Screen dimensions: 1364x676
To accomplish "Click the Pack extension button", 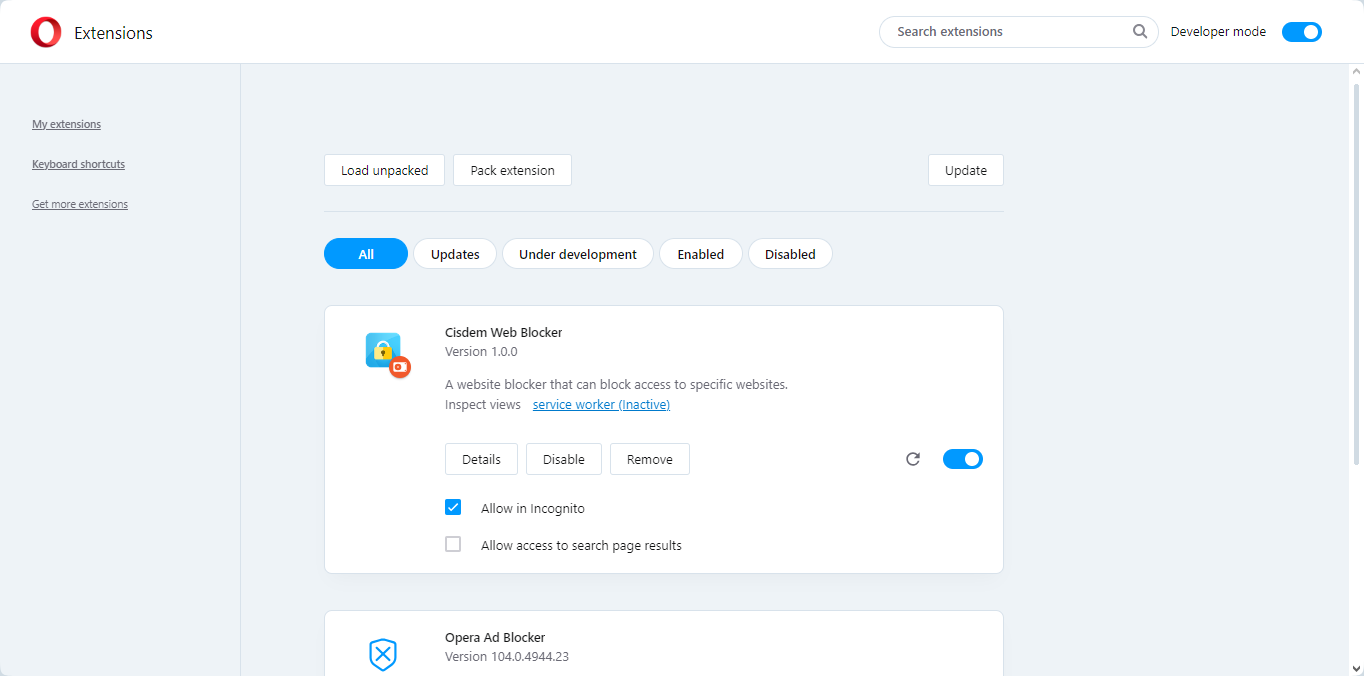I will tap(512, 170).
